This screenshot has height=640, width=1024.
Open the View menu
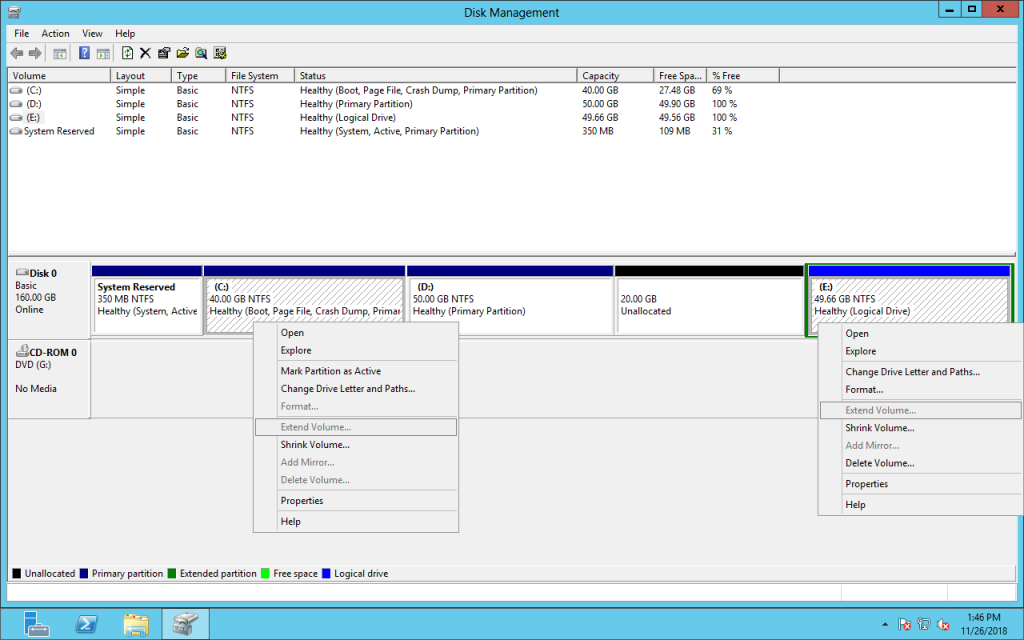pos(91,33)
